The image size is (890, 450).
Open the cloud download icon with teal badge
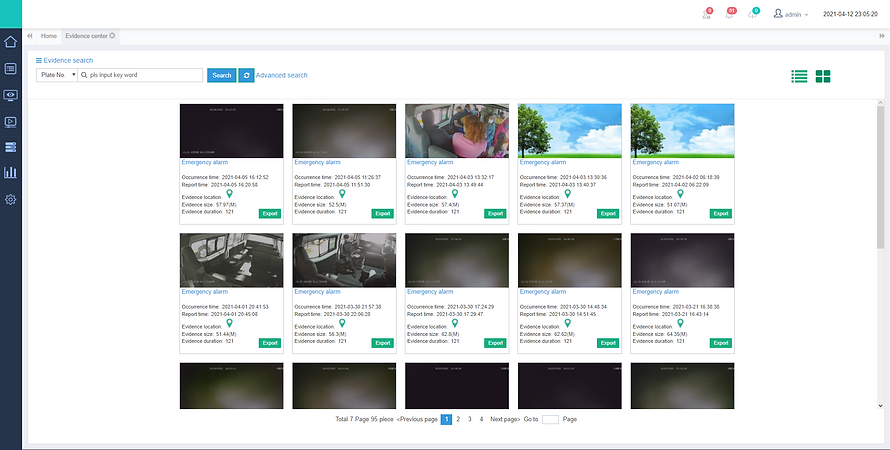[753, 14]
